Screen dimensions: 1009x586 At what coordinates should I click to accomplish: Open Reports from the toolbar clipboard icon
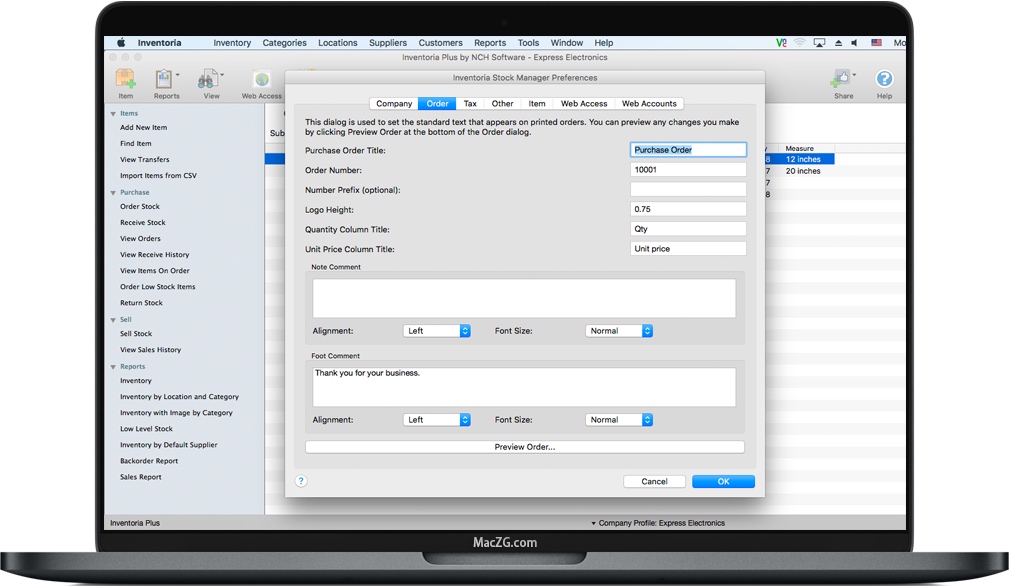pos(164,78)
